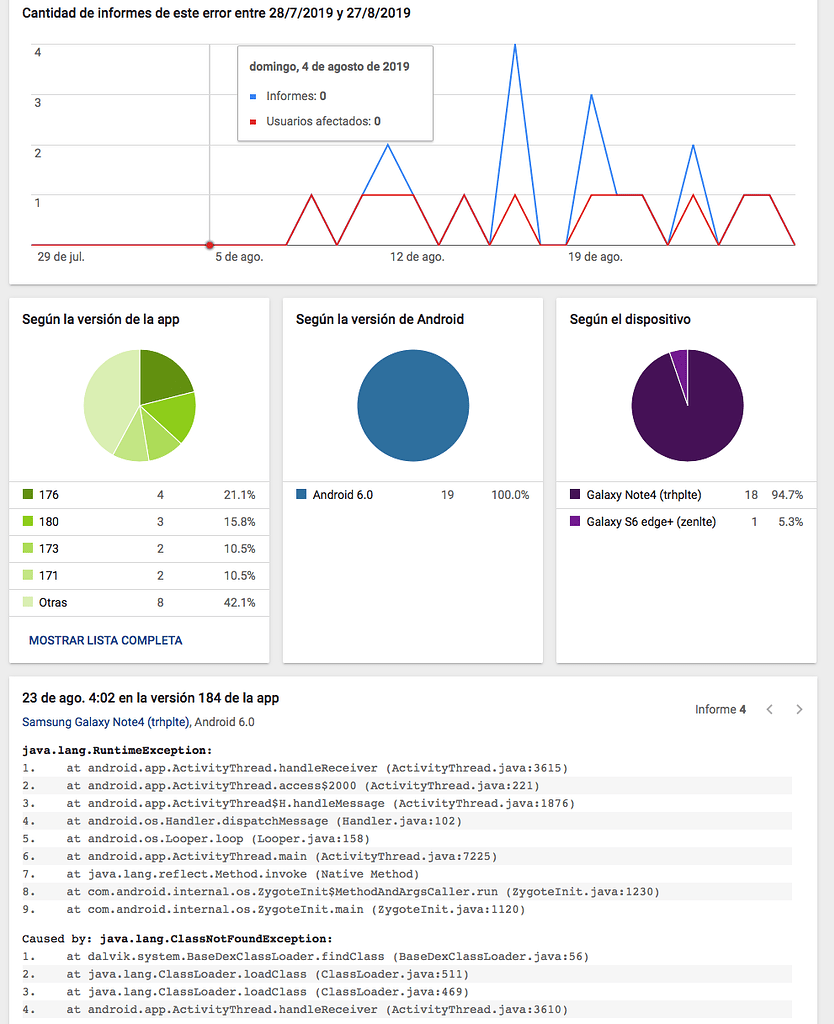Go to the previous report arrow

pyautogui.click(x=769, y=710)
